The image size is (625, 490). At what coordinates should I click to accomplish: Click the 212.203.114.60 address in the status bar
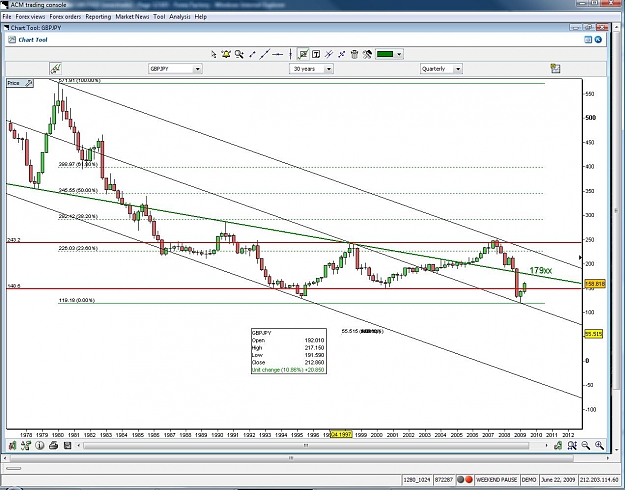tap(601, 480)
